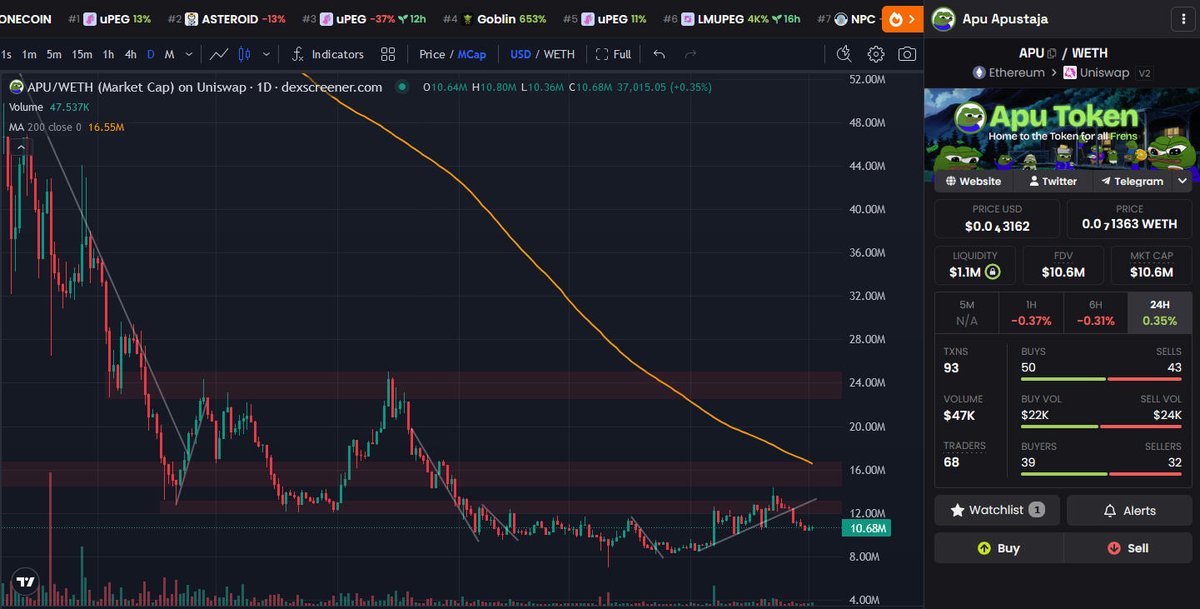Viewport: 1200px width, 609px height.
Task: Expand chart style dropdown arrow
Action: 267,54
